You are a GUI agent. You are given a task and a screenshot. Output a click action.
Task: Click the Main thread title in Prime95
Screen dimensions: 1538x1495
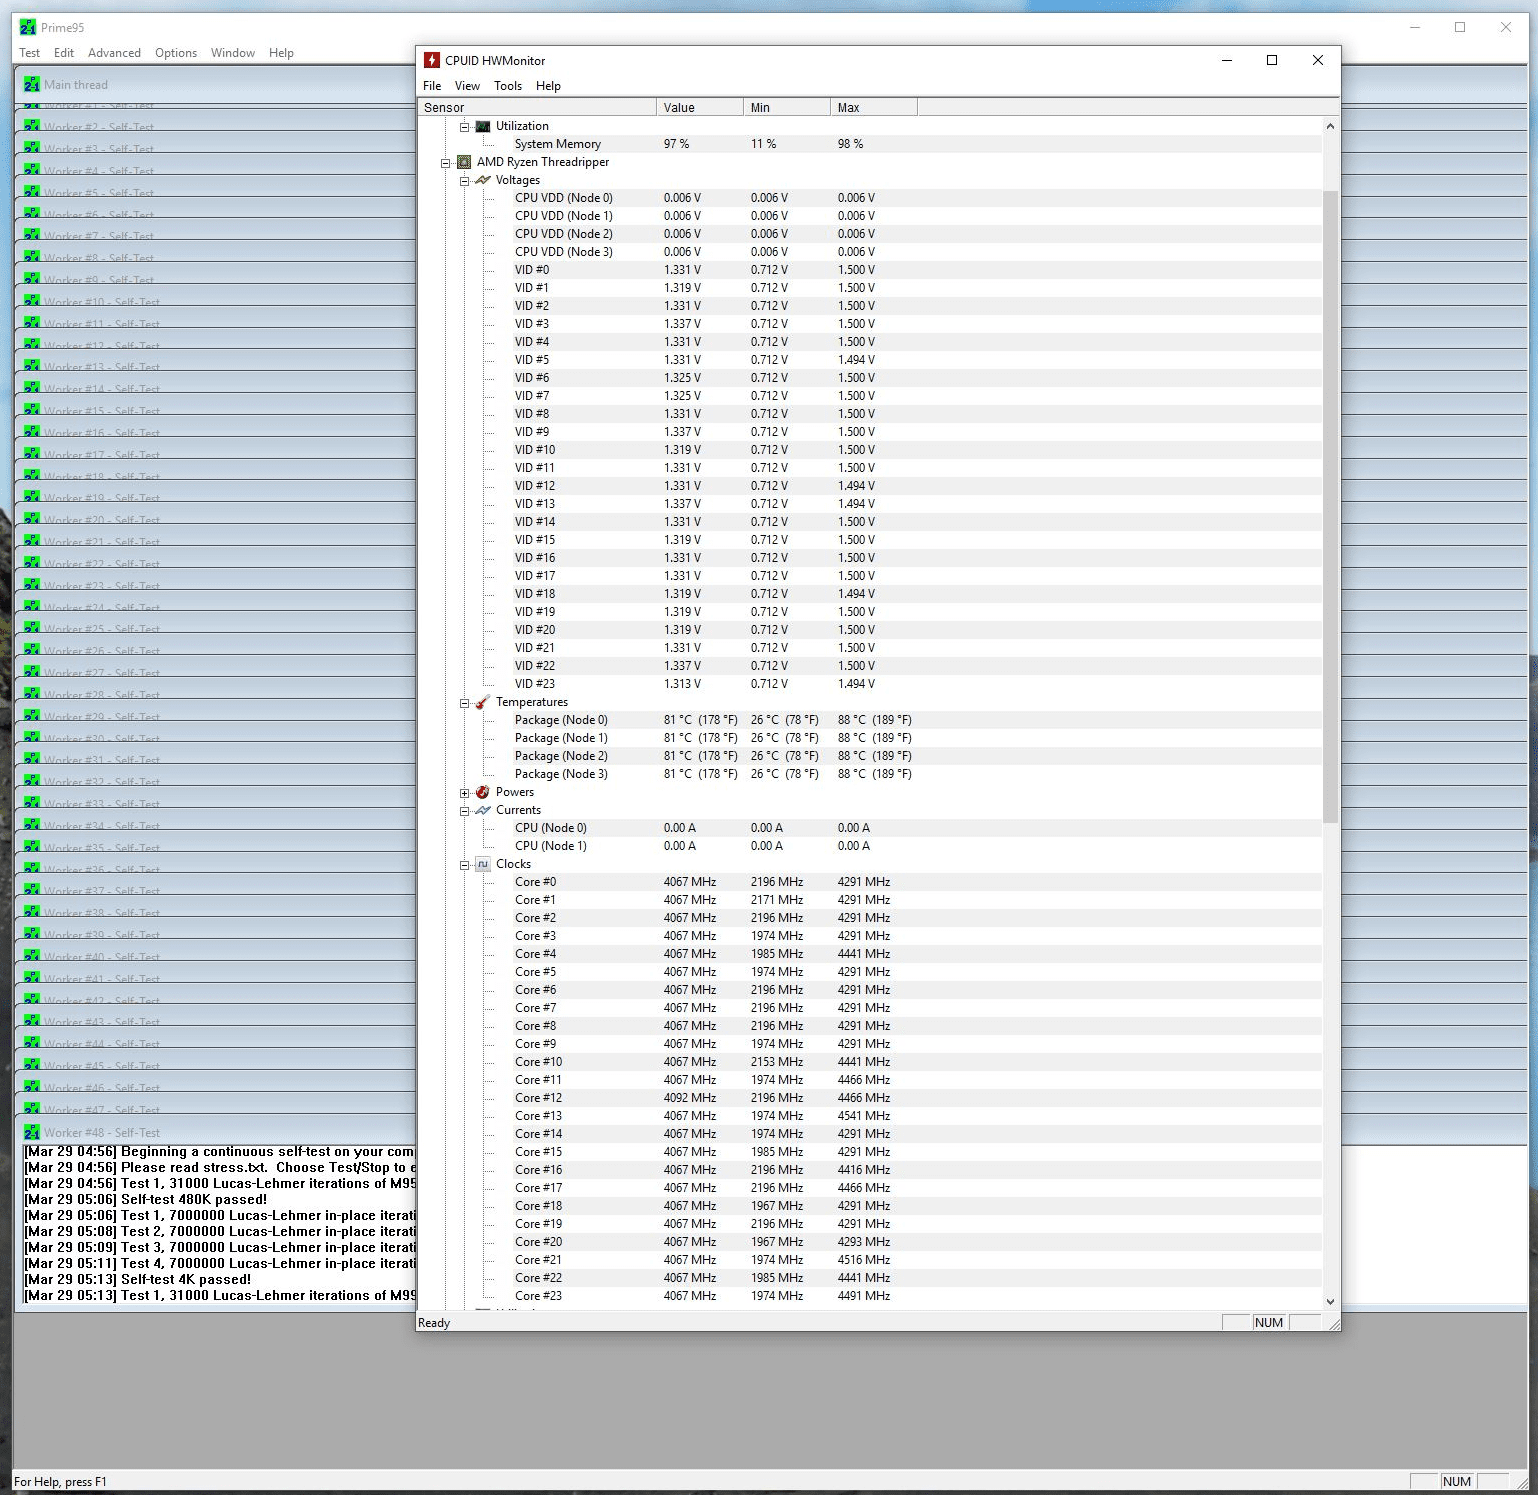(x=76, y=85)
